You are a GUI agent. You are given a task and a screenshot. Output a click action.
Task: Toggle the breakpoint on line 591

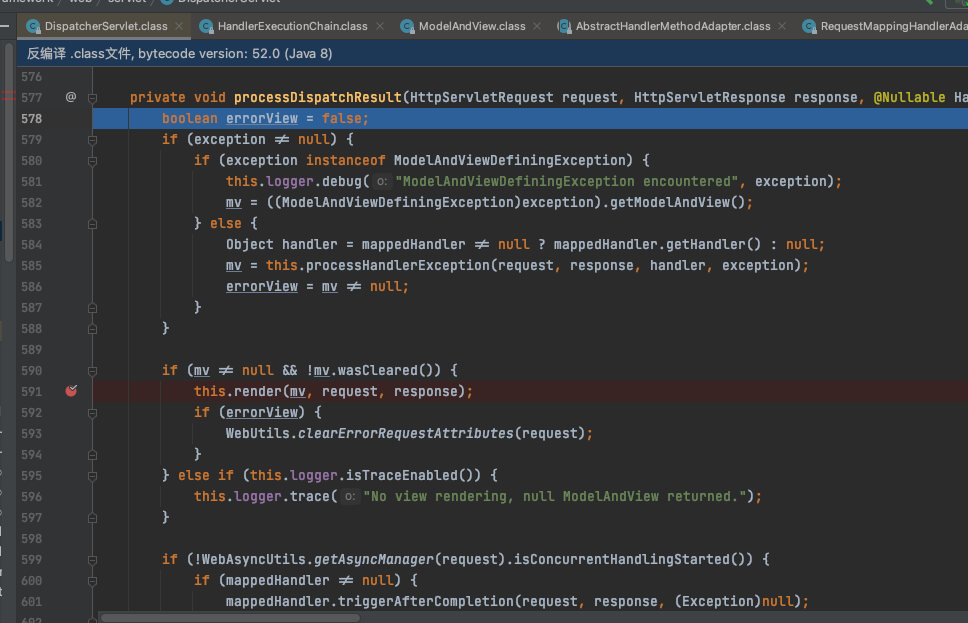click(71, 391)
